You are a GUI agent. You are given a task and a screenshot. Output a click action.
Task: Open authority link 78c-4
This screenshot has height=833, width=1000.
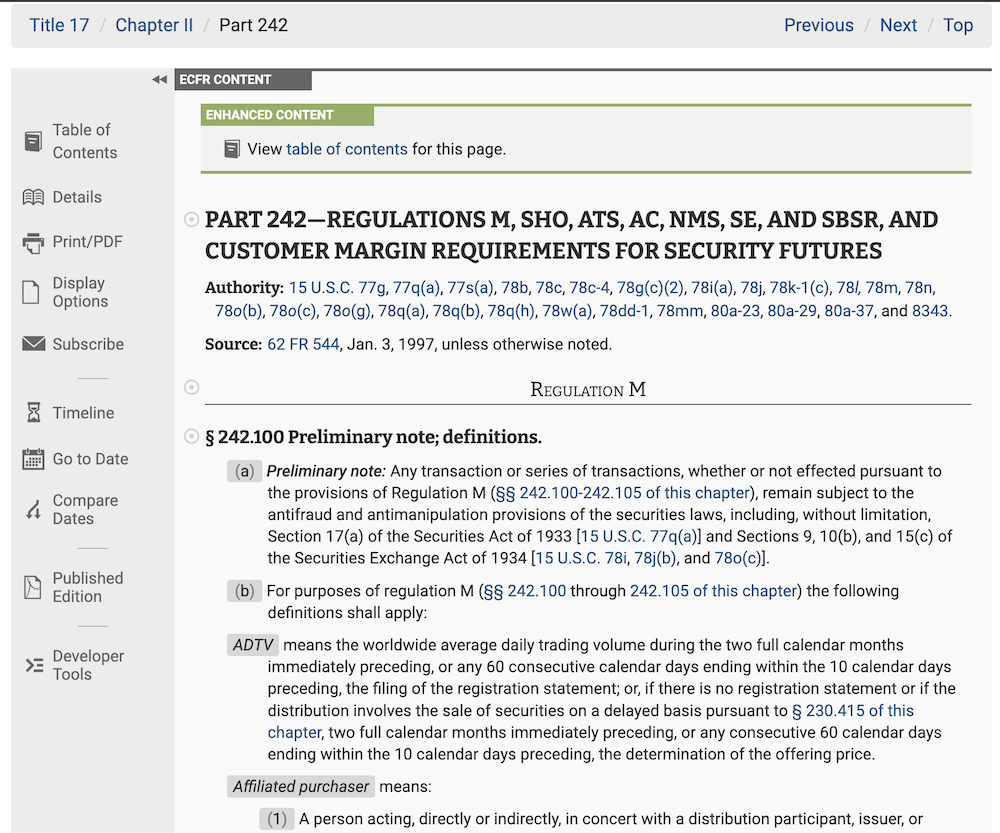pos(589,288)
